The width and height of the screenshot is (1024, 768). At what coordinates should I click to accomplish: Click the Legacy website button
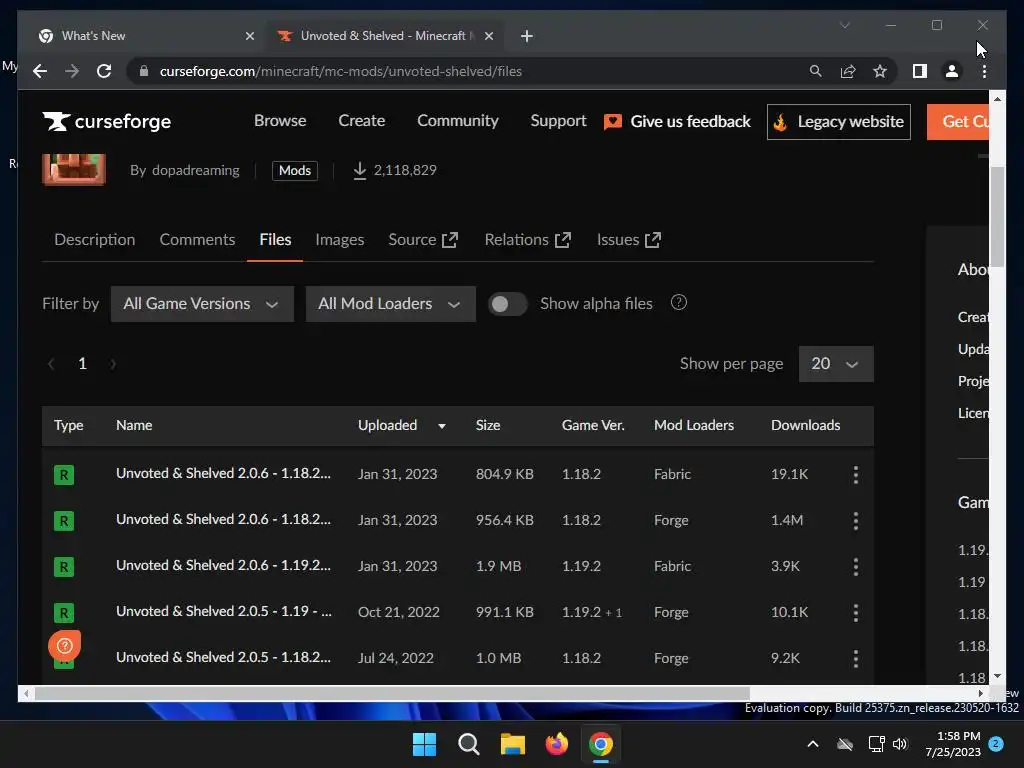pyautogui.click(x=839, y=121)
